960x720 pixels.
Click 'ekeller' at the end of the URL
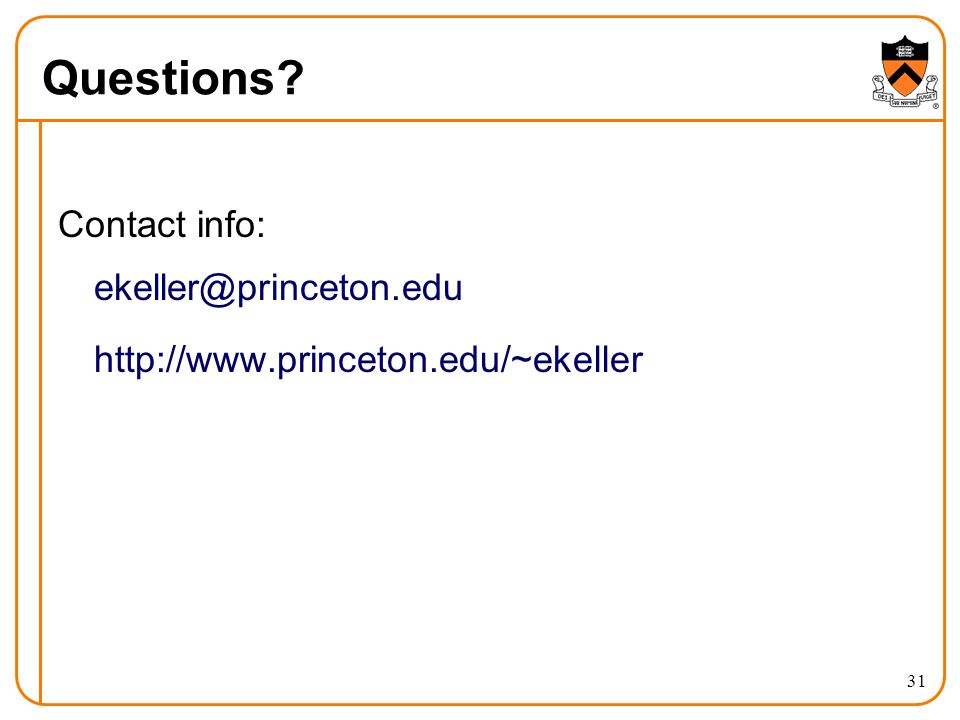588,360
